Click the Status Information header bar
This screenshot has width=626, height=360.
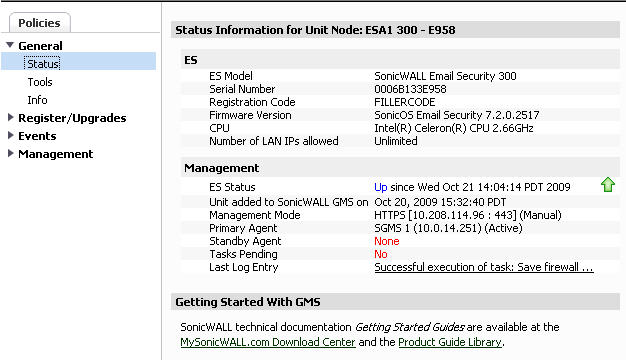pyautogui.click(x=395, y=30)
